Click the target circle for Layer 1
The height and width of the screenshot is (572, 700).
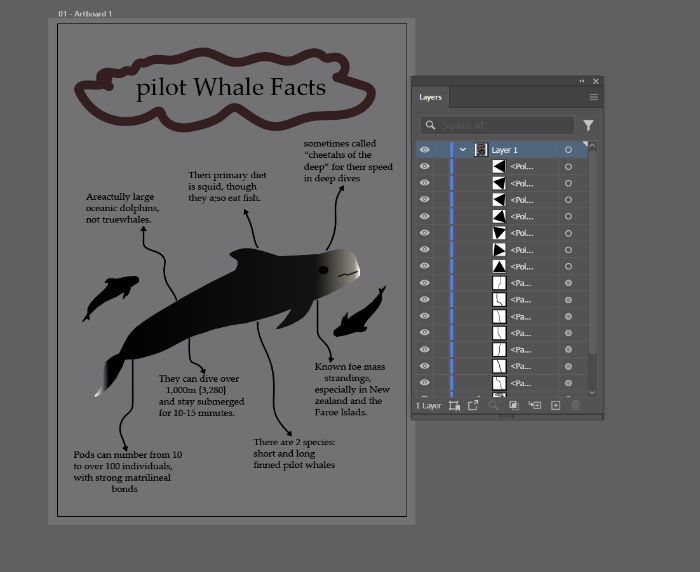pos(568,150)
